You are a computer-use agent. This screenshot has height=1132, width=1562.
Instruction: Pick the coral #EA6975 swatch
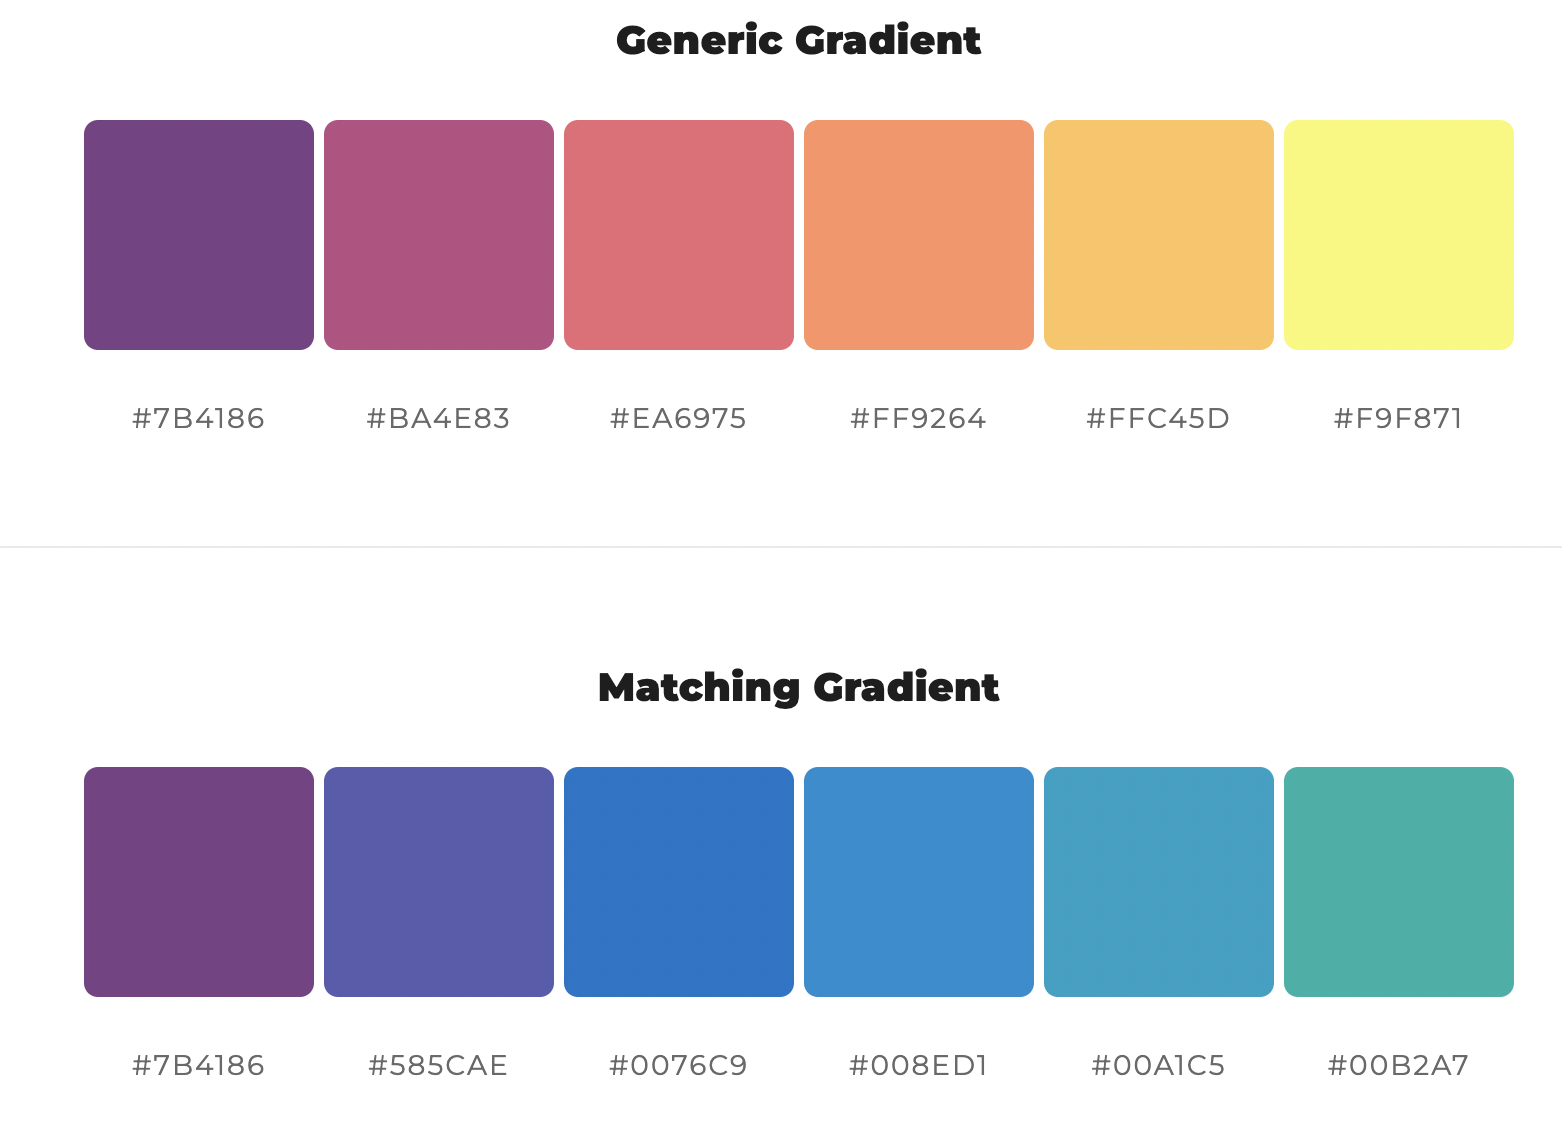679,235
